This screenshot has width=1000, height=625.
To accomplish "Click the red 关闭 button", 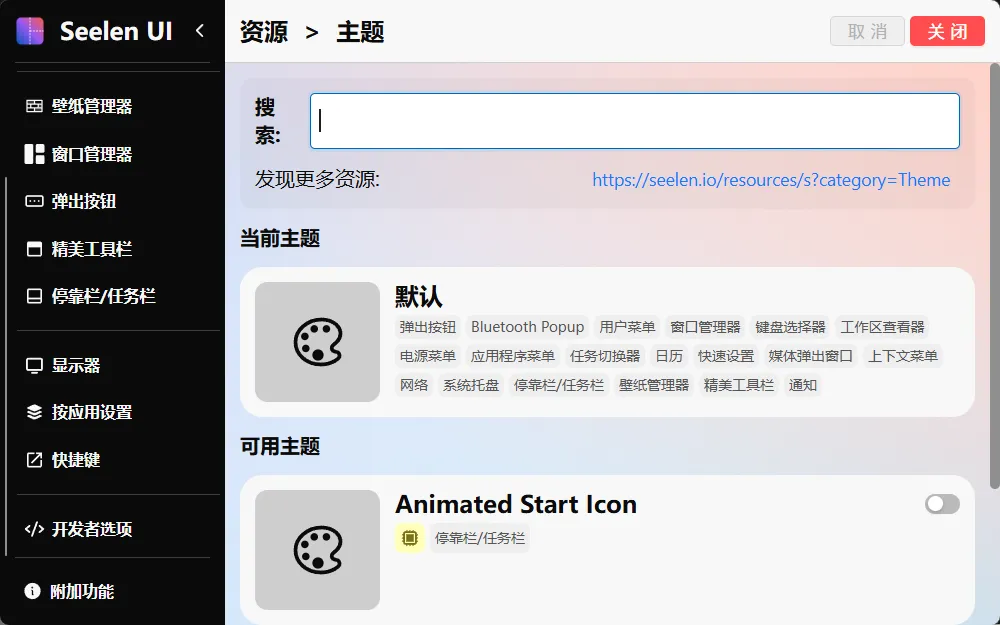I will [947, 31].
